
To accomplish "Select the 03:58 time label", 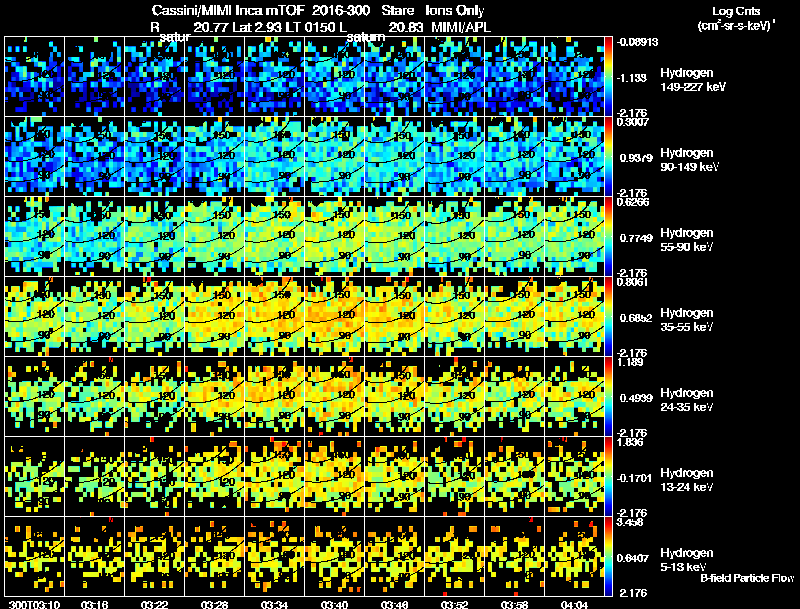I will (x=514, y=604).
